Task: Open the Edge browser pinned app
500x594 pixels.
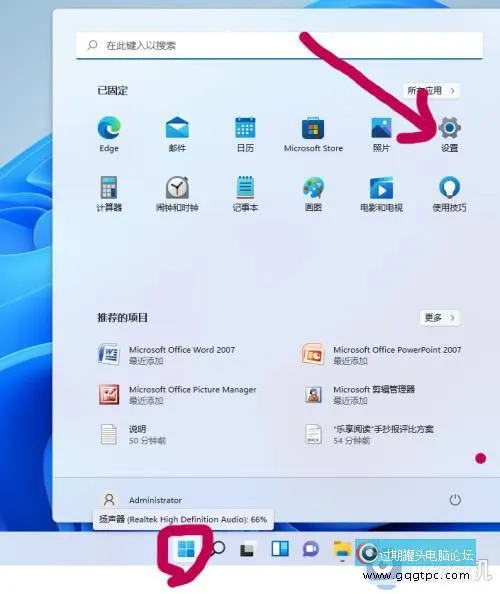Action: [109, 134]
